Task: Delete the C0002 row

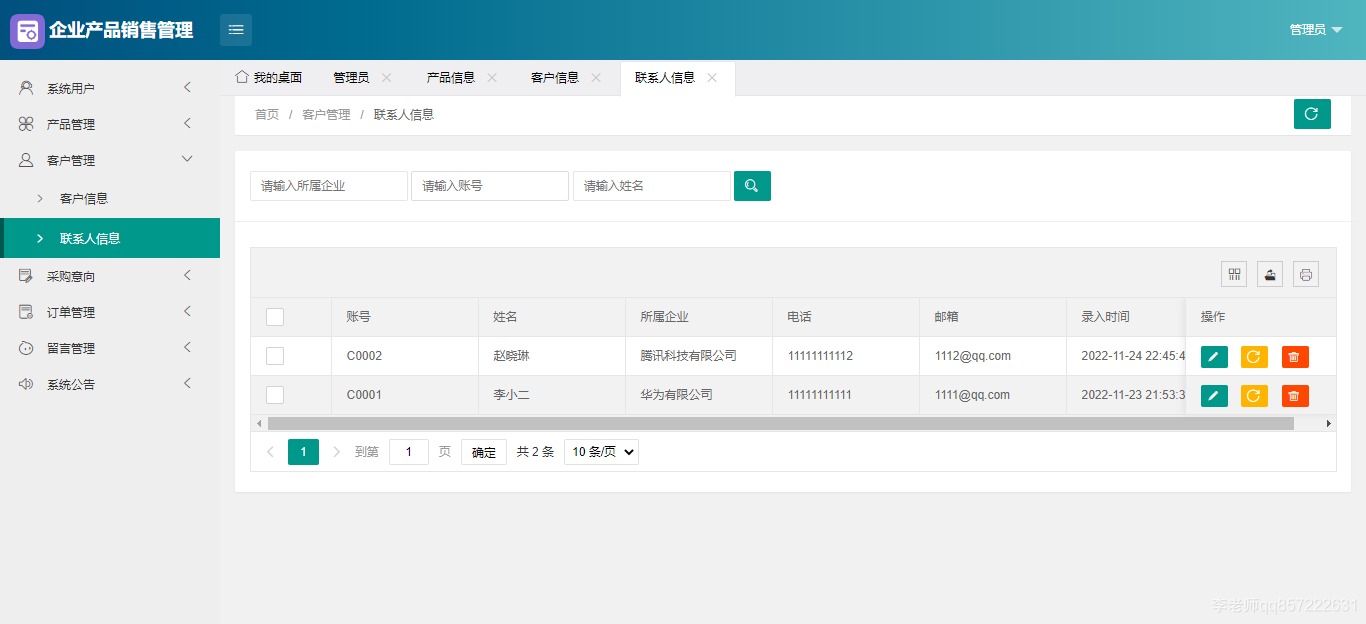Action: click(1295, 357)
